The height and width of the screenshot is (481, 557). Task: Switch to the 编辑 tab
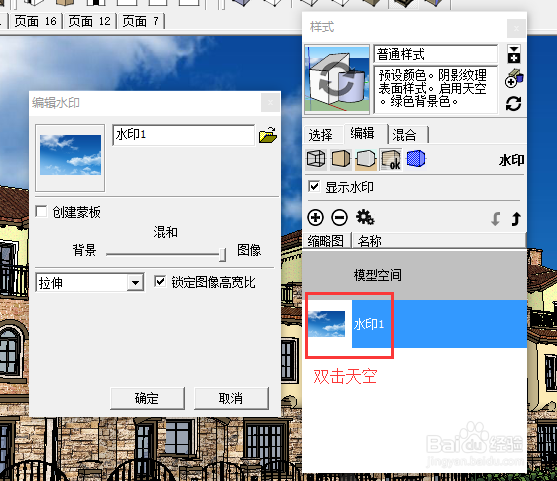pyautogui.click(x=363, y=134)
